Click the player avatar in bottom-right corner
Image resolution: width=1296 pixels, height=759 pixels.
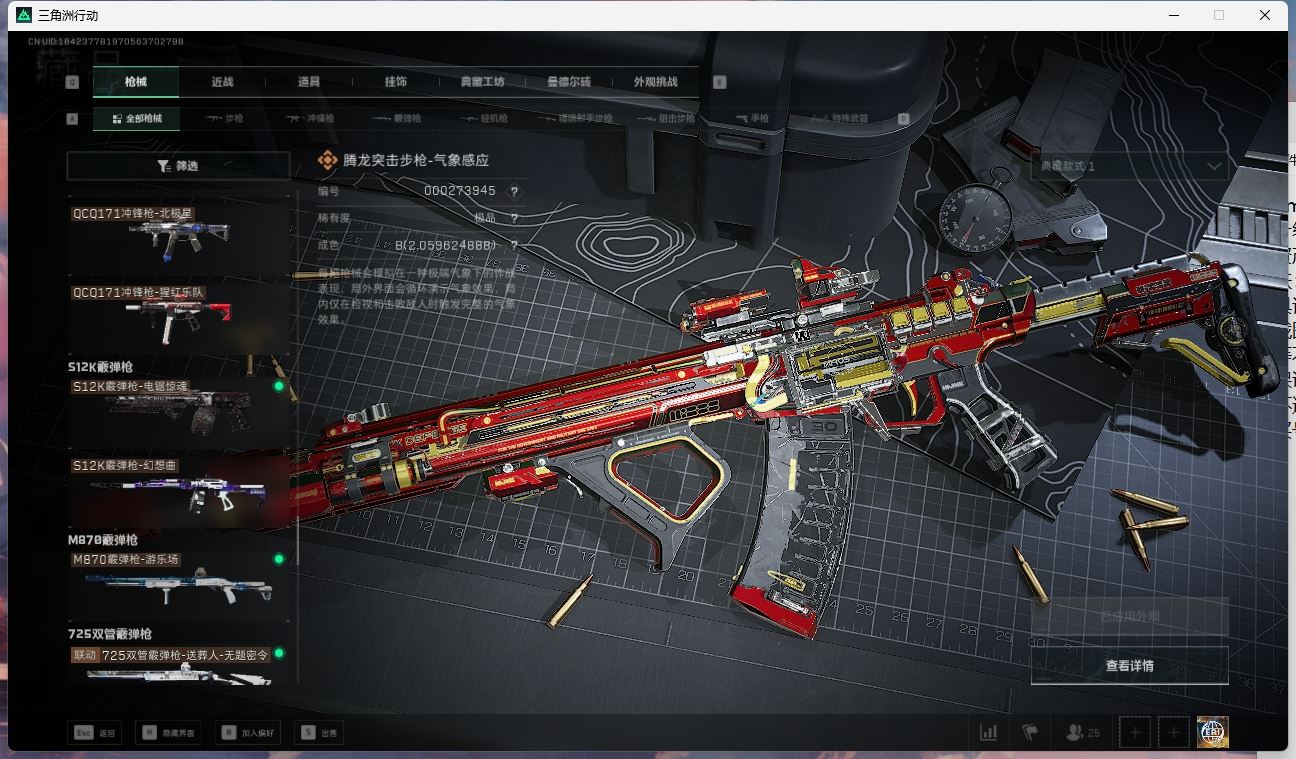coord(1212,732)
